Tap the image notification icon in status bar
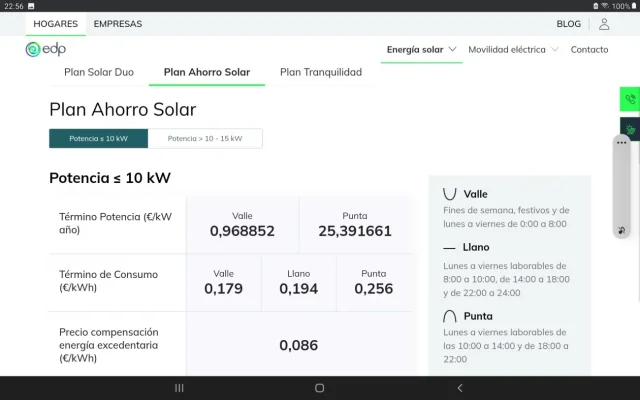 [31, 6]
